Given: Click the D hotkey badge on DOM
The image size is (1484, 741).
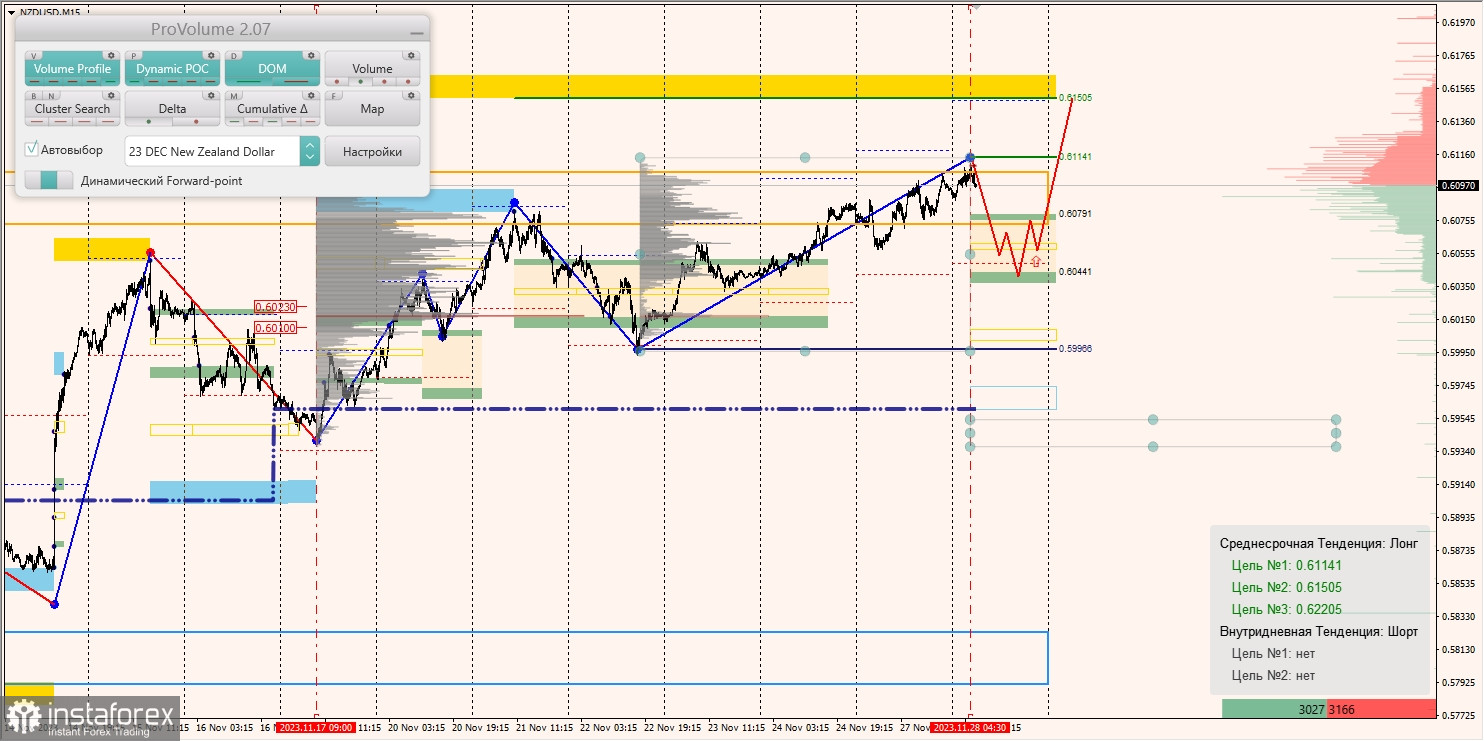Looking at the screenshot, I should coord(234,56).
